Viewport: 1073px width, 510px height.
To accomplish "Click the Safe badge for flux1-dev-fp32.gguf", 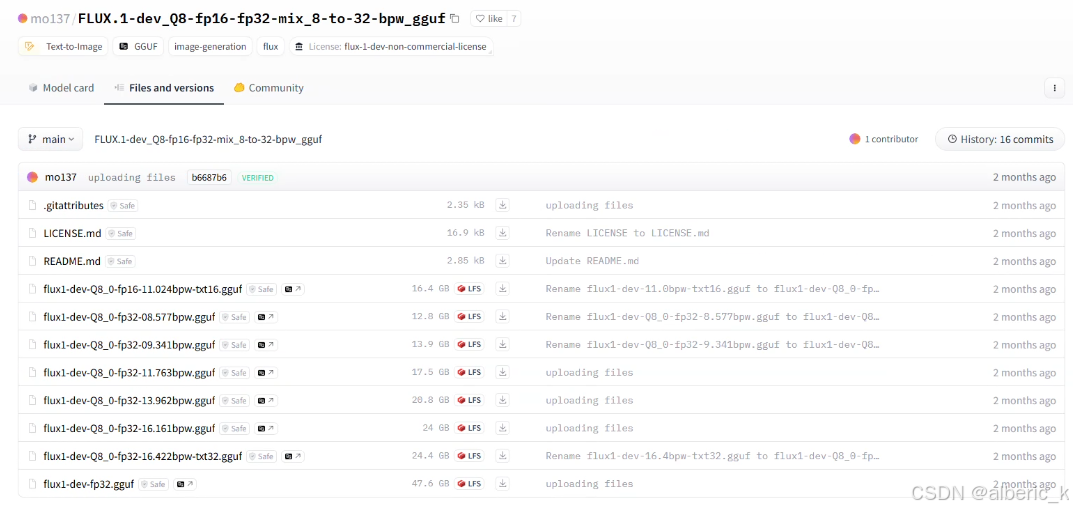I will click(x=154, y=484).
